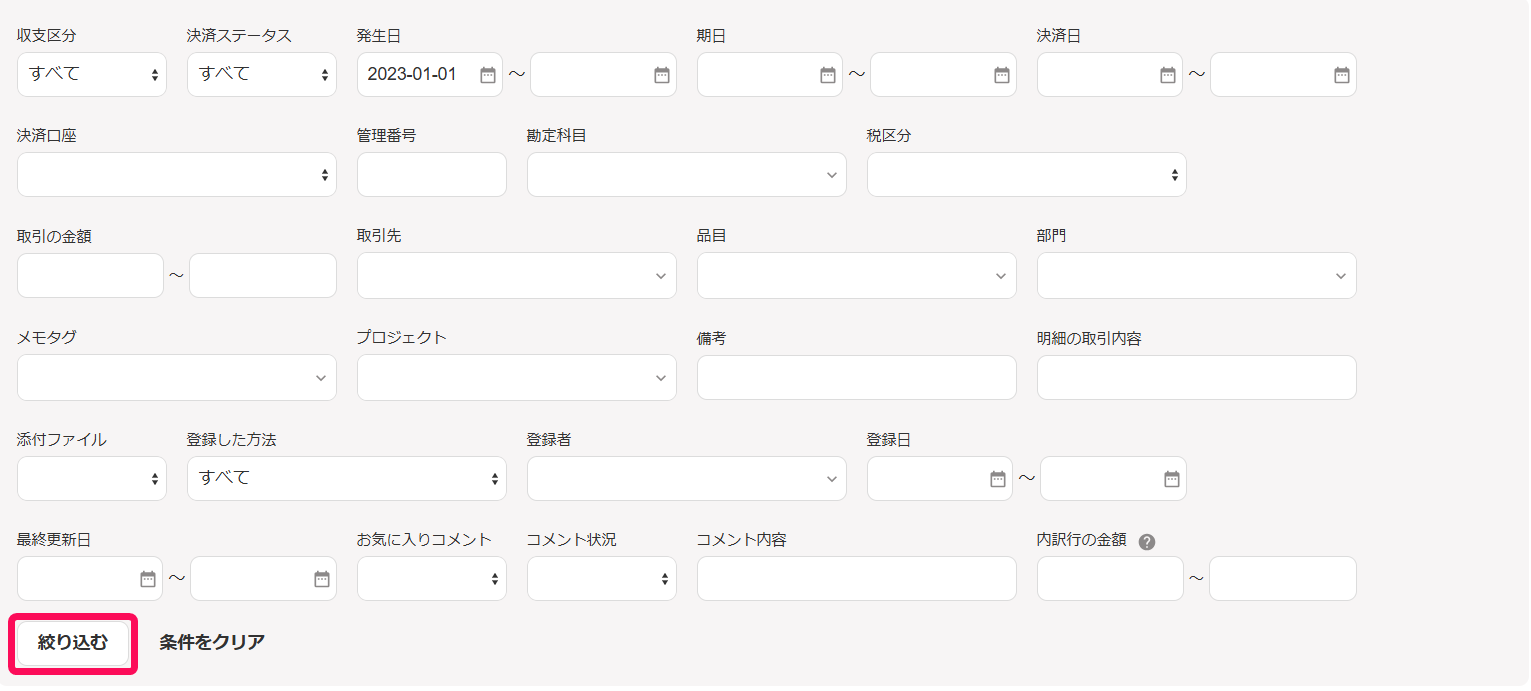Viewport: 1531px width, 691px height.
Task: Focus the 内訳行の金額 maximum field
Action: 1283,579
